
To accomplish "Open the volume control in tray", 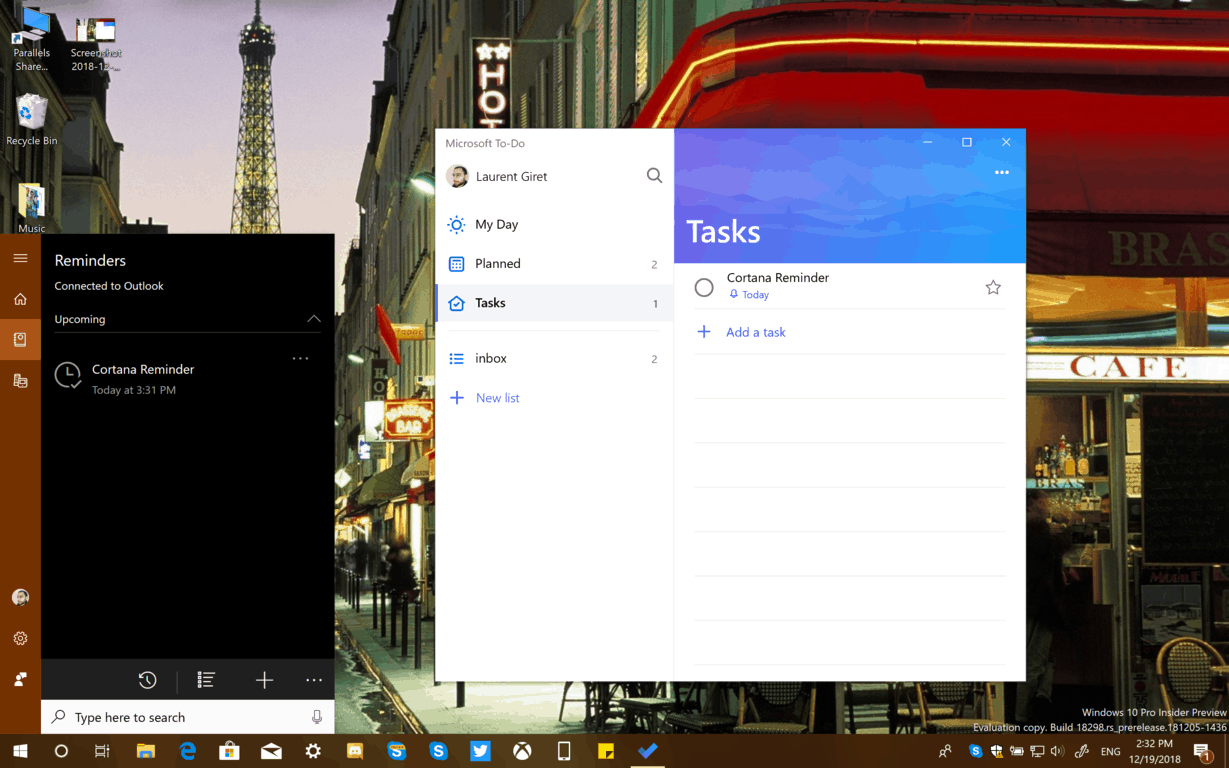I will 1058,751.
